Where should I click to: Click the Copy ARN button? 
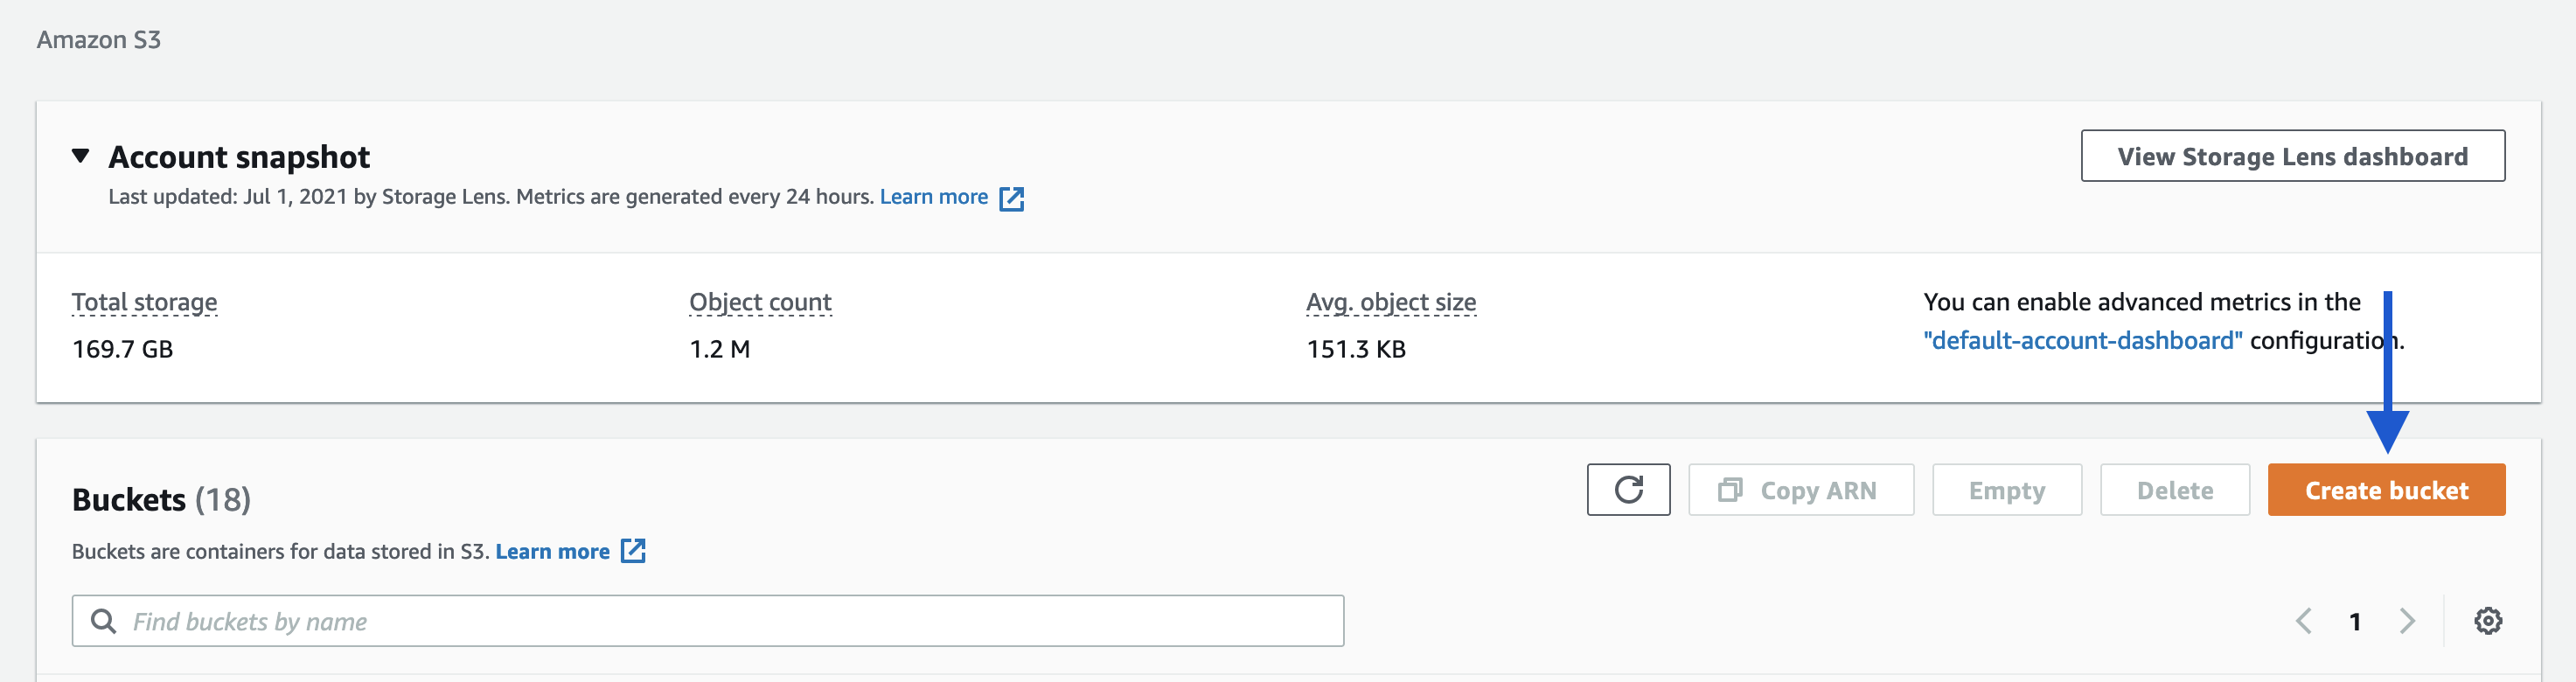pos(1800,490)
